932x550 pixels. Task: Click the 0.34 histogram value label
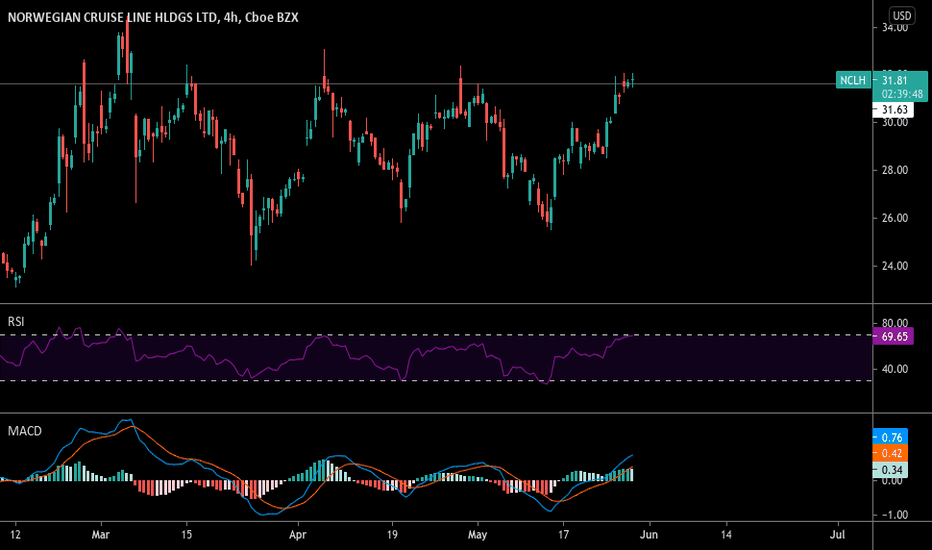tap(891, 470)
